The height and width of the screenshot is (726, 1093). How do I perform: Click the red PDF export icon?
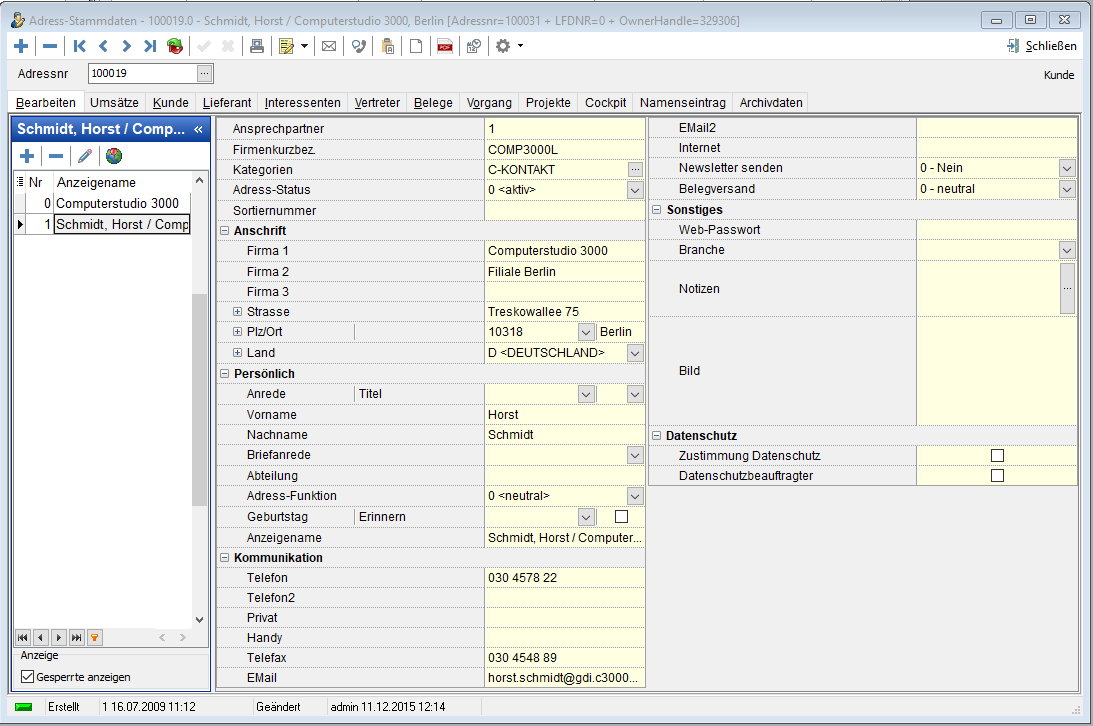[x=445, y=46]
